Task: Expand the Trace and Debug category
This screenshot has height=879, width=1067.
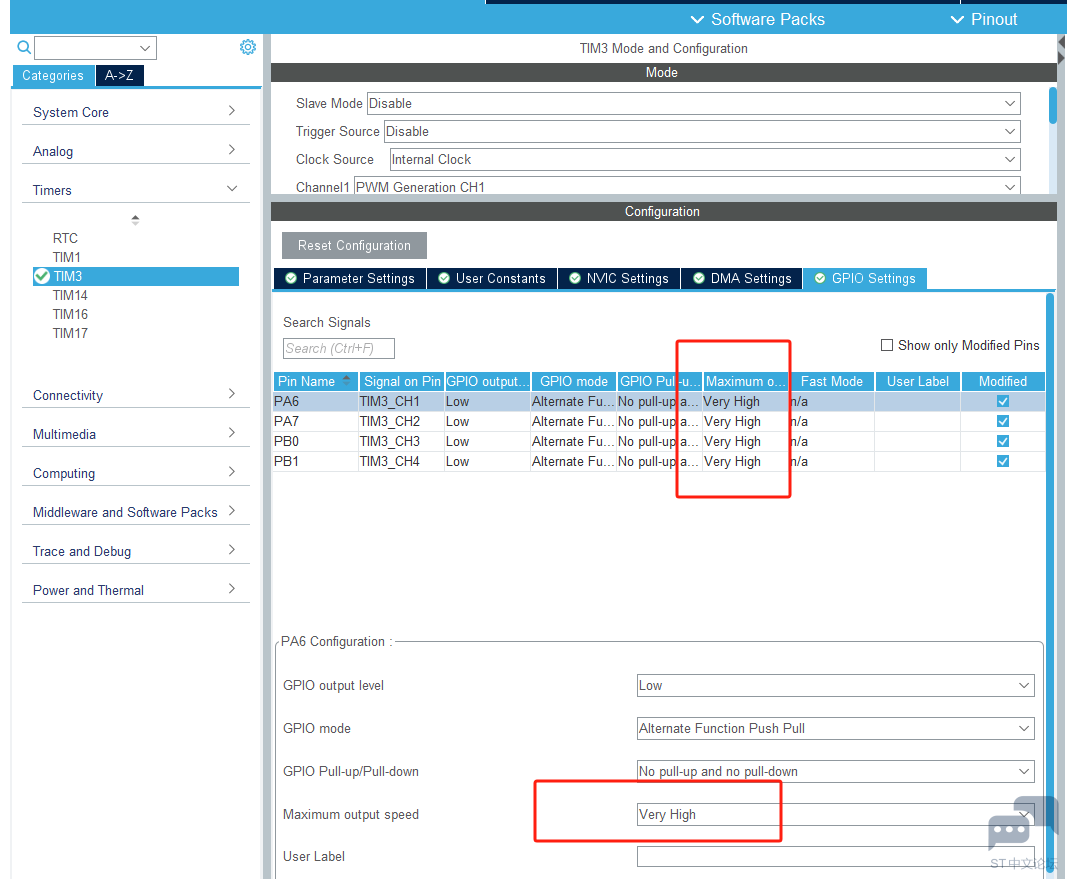Action: 135,550
